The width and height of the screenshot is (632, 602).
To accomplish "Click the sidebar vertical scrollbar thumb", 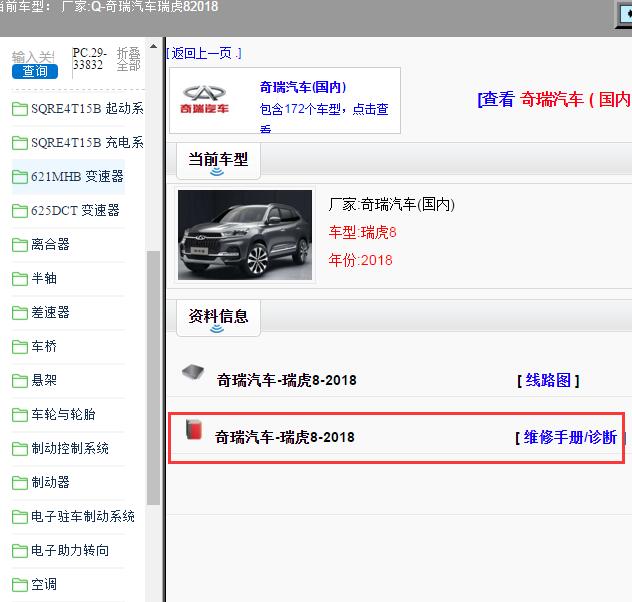I will [x=153, y=378].
